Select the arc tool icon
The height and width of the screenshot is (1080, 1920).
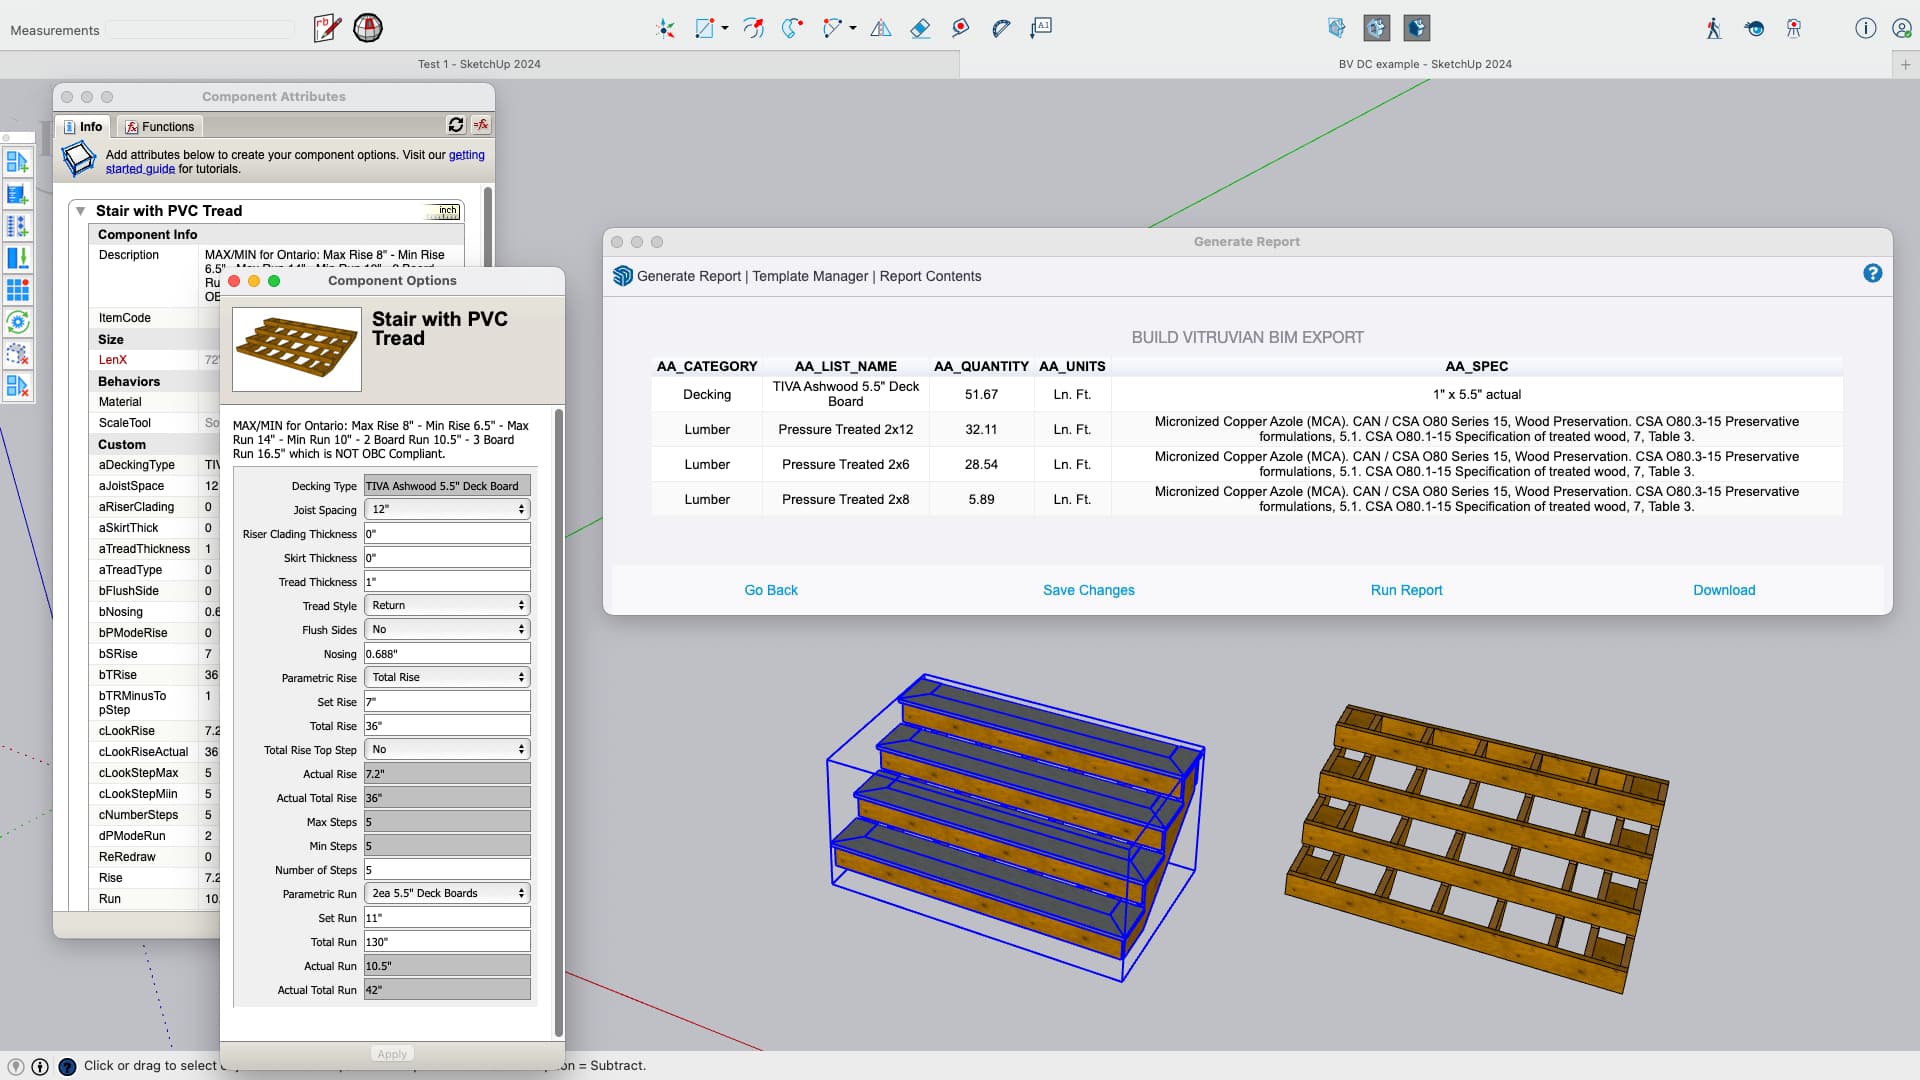click(x=754, y=29)
